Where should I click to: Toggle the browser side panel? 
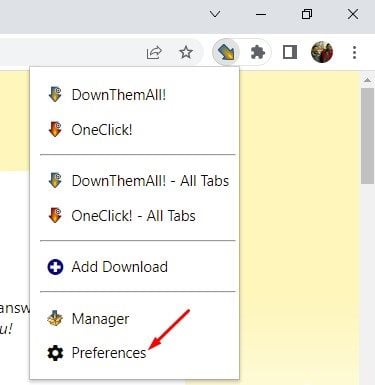pos(290,52)
